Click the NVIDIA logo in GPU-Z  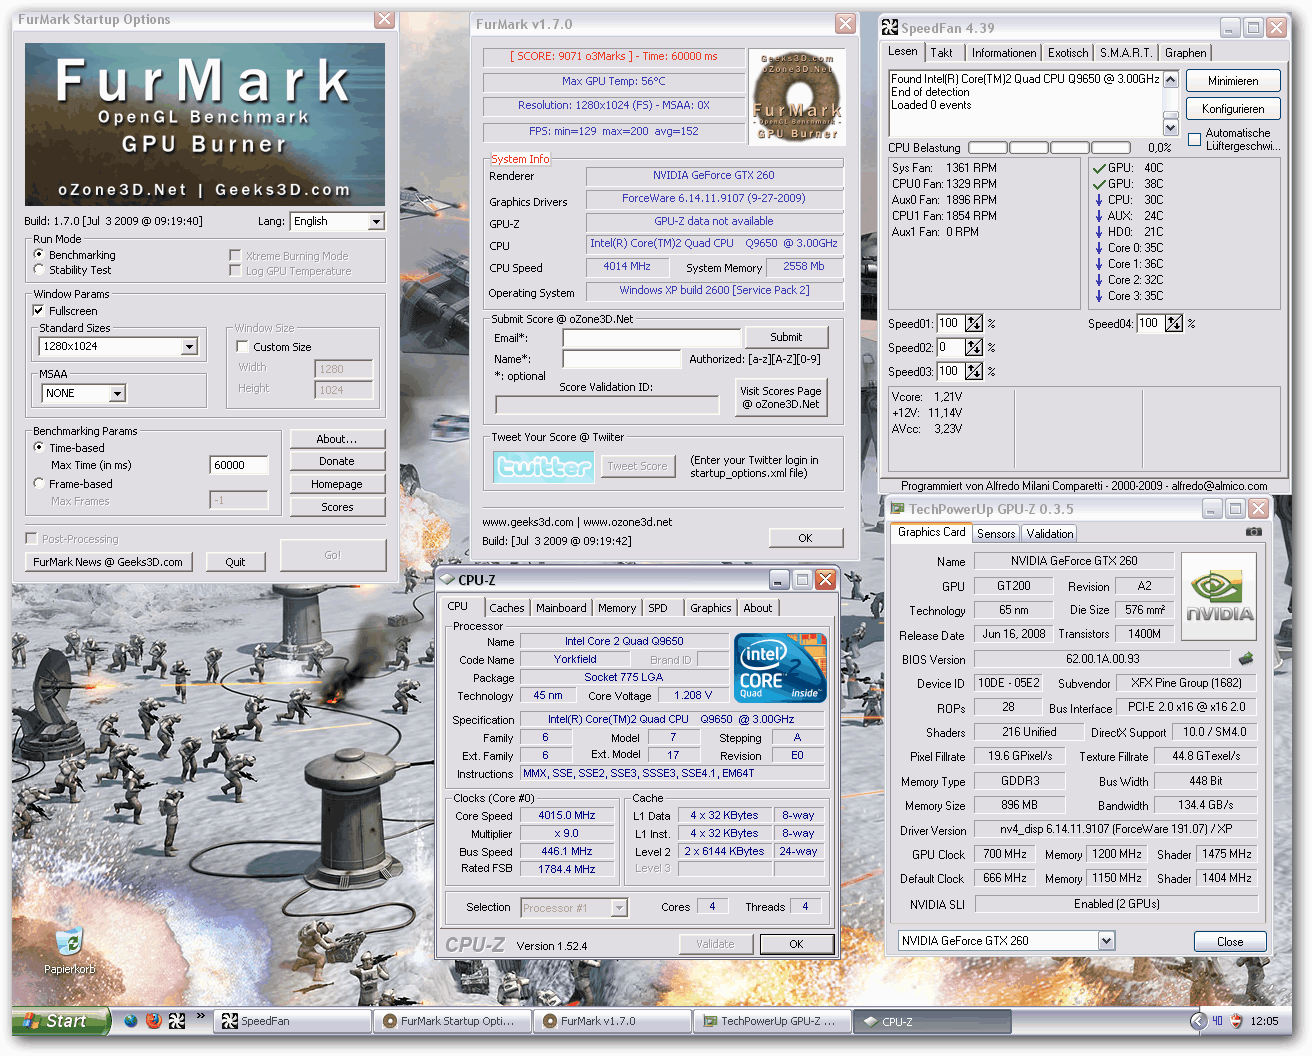click(x=1219, y=598)
